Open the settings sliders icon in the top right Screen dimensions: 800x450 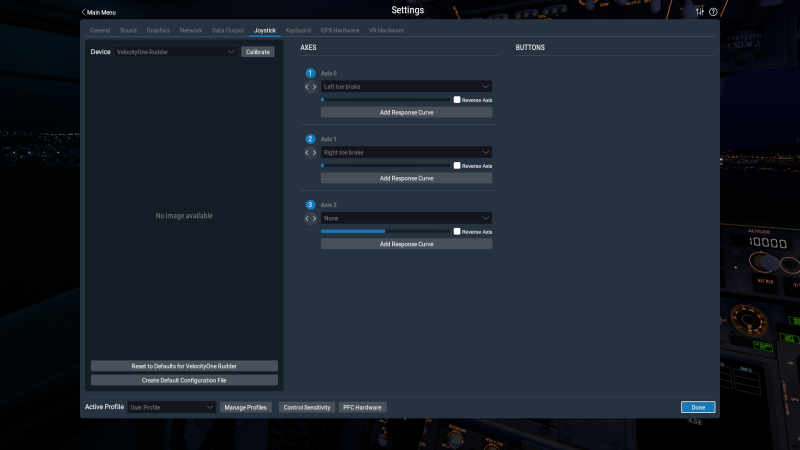[700, 12]
